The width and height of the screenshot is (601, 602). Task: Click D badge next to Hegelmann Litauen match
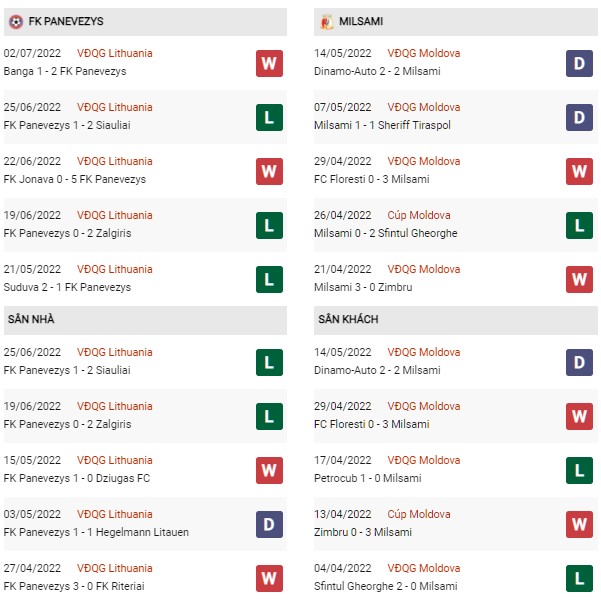click(269, 524)
